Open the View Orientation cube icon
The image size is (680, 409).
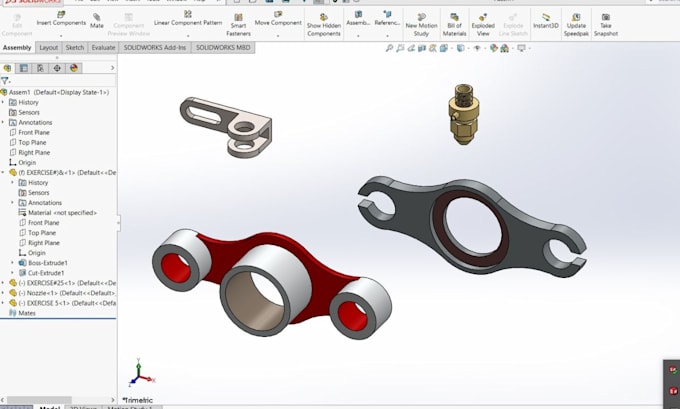click(x=443, y=48)
